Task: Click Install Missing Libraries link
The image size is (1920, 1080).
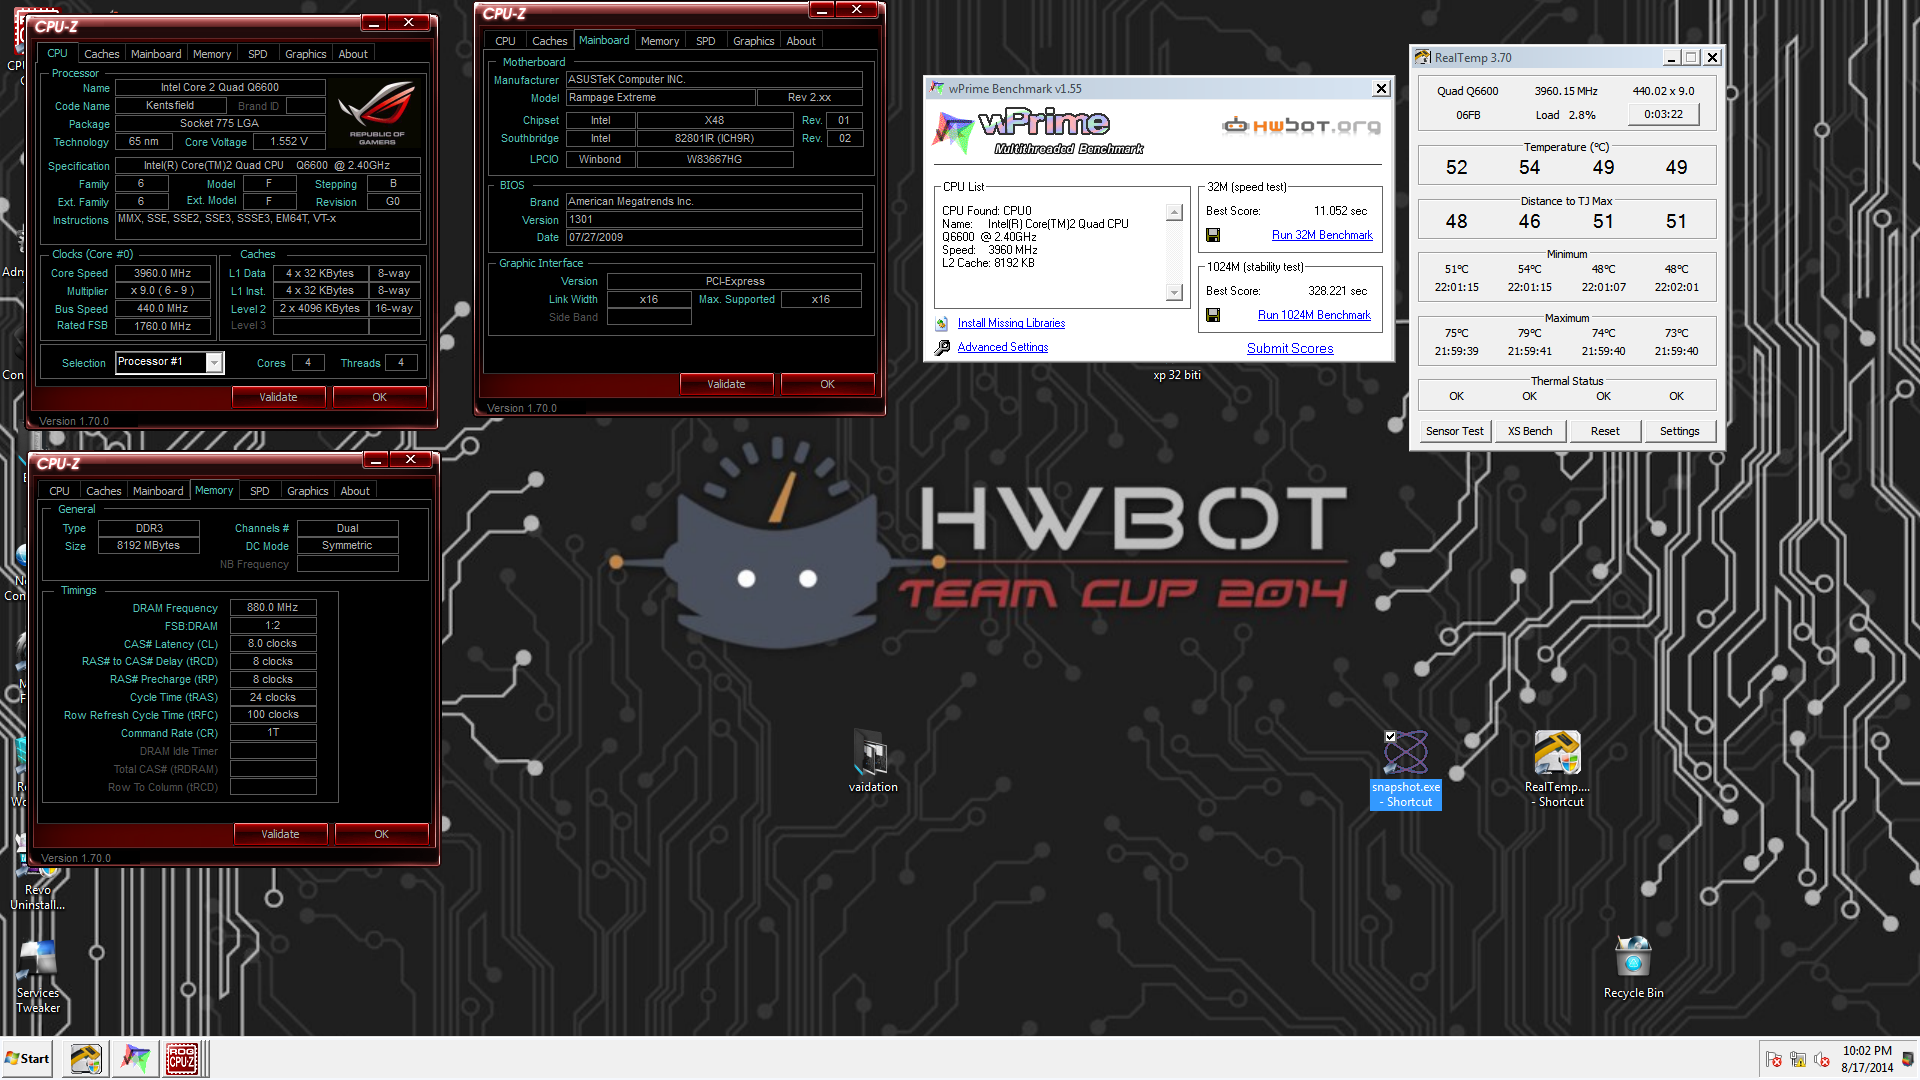Action: [1011, 323]
